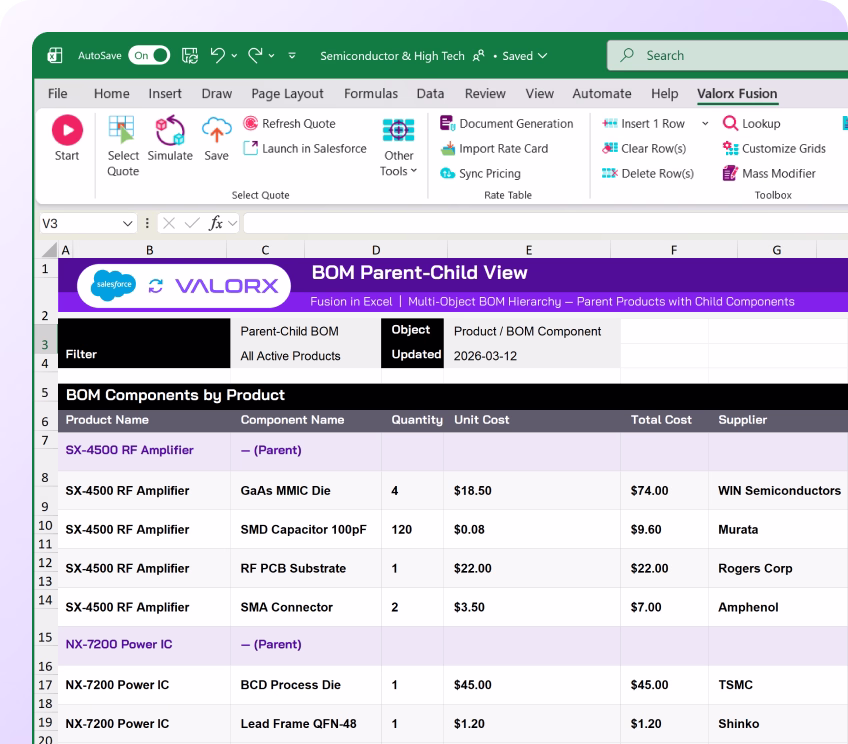Switch to the Home tab
848x744 pixels.
tap(111, 94)
